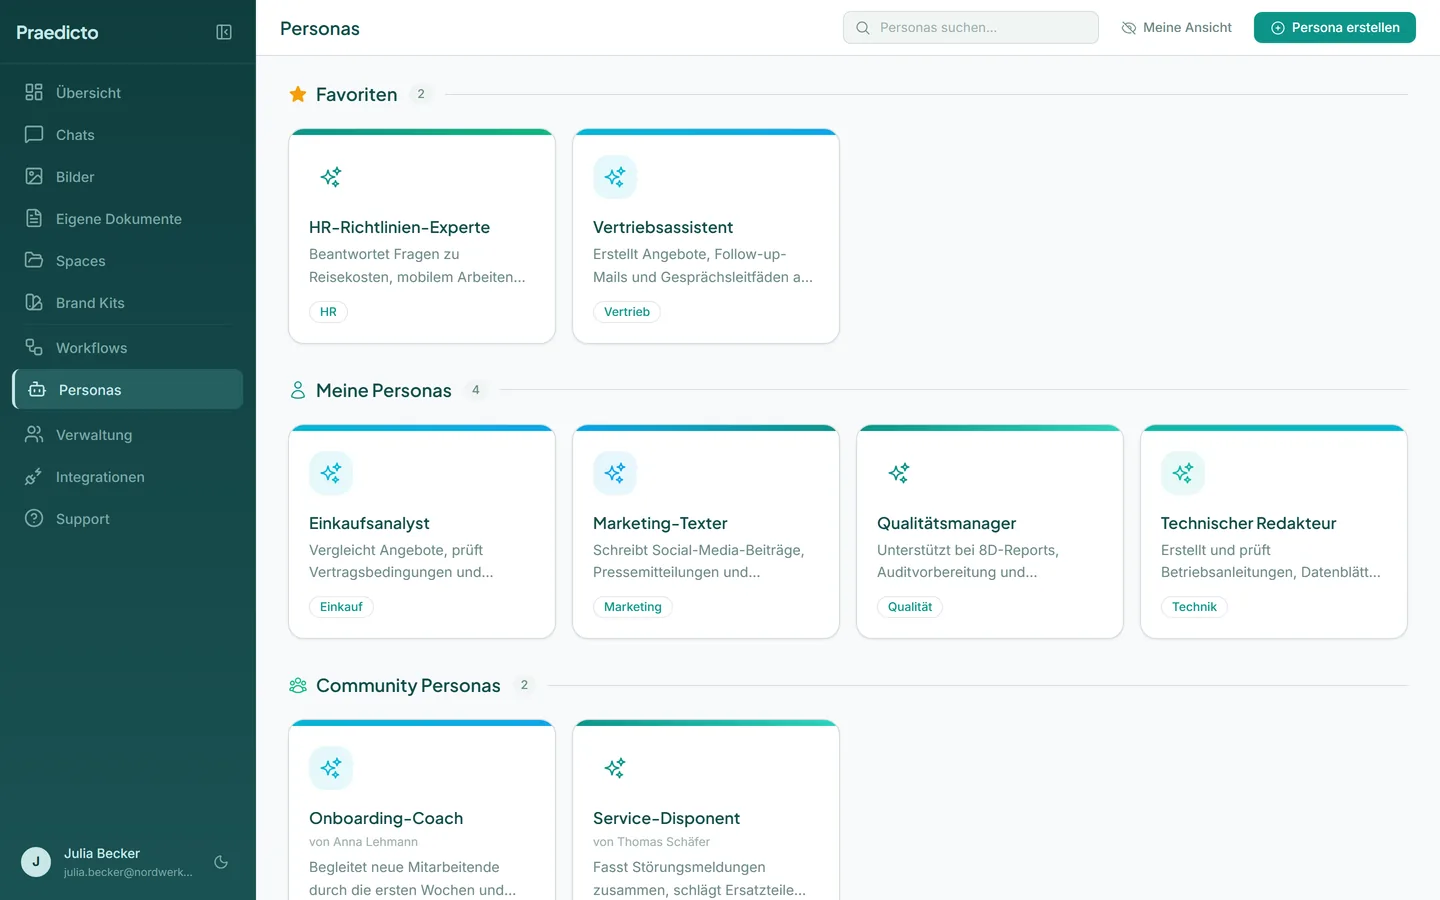Toggle the Meine Ansicht view filter
This screenshot has width=1440, height=900.
pyautogui.click(x=1176, y=28)
